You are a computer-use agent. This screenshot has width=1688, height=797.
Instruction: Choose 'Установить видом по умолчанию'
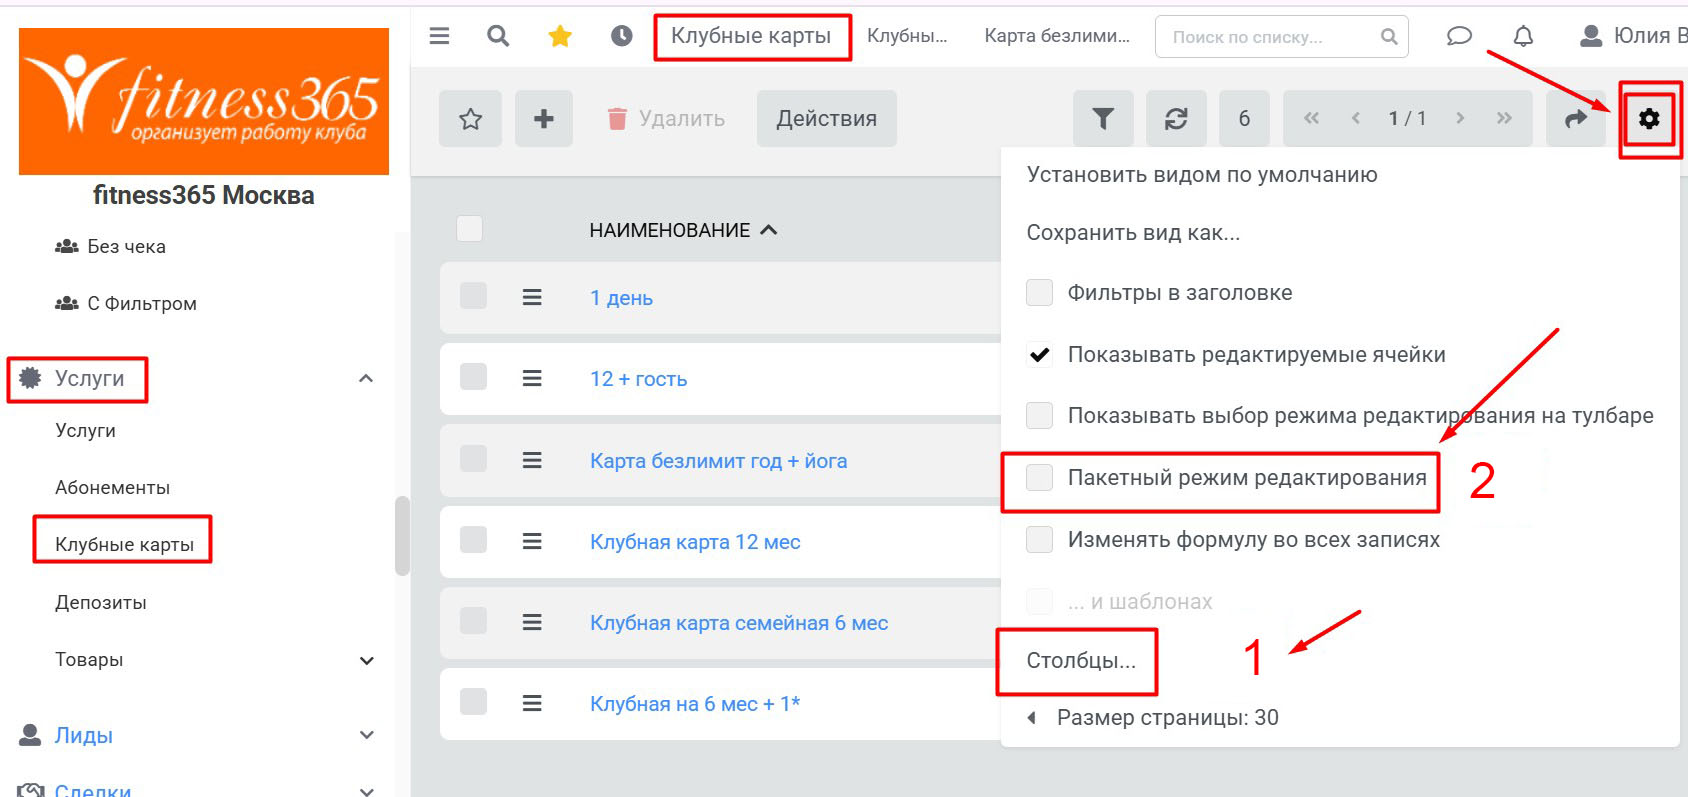click(1202, 175)
